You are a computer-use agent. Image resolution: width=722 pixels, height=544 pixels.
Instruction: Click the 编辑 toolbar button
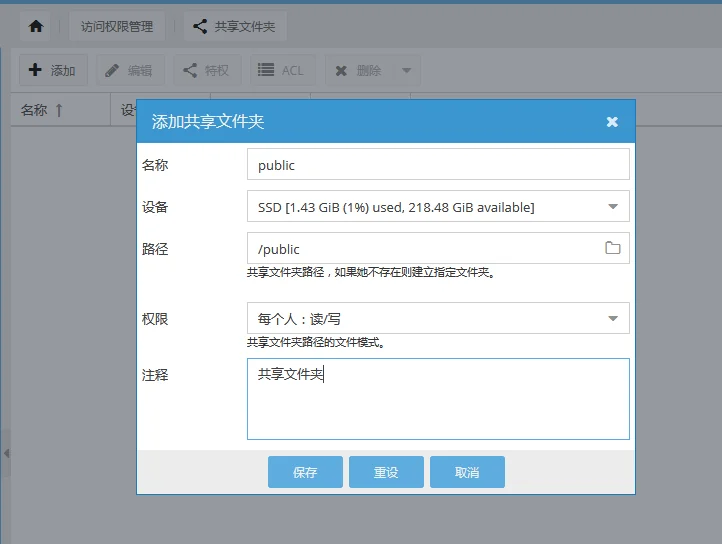click(x=130, y=70)
